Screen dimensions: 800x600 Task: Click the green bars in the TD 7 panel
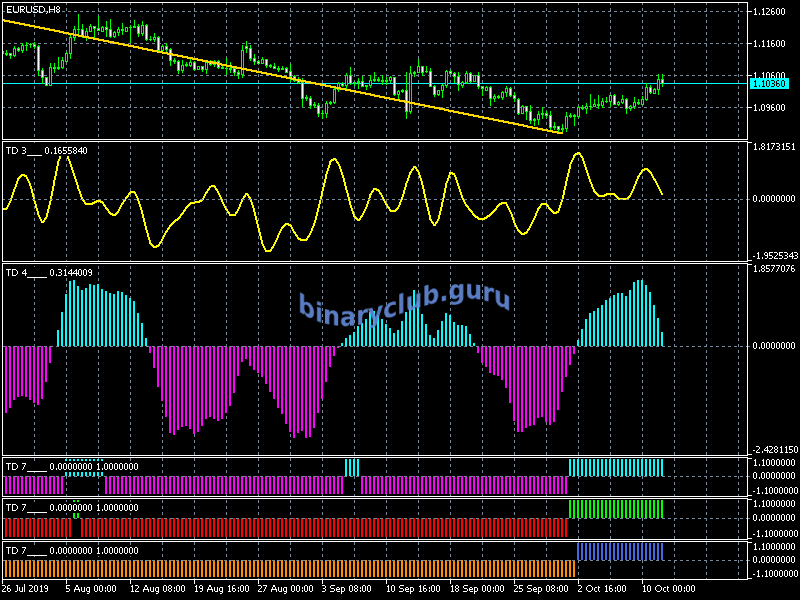tap(615, 509)
